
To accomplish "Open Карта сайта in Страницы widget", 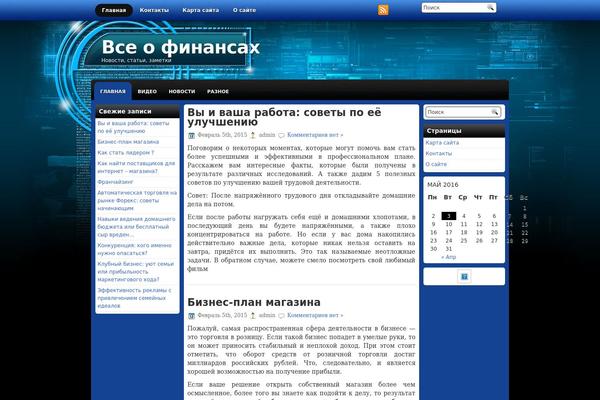I will pyautogui.click(x=442, y=142).
